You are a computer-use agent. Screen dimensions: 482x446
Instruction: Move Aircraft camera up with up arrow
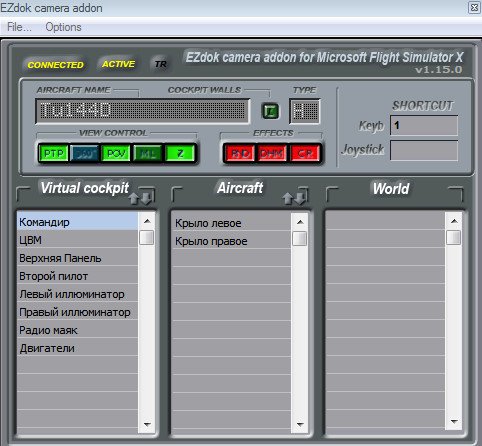pyautogui.click(x=288, y=199)
